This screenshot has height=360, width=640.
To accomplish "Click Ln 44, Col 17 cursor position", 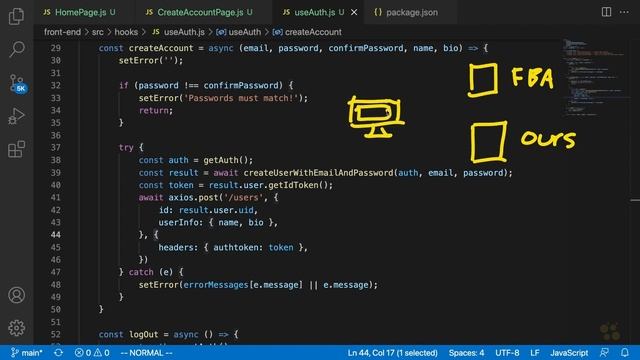I will tap(392, 353).
